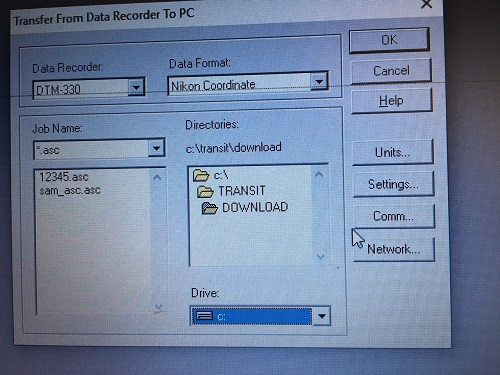Open the Settings... button
Screen dimensions: 500x375
[x=393, y=184]
